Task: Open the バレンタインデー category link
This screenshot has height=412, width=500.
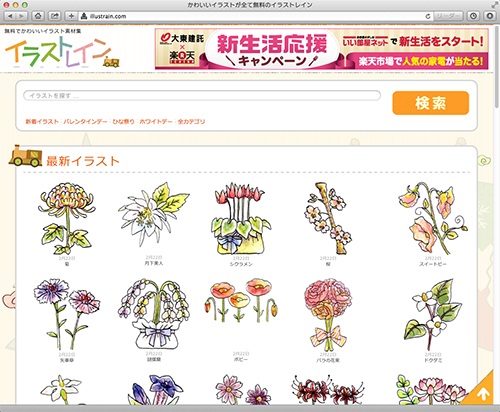Action: [x=86, y=122]
